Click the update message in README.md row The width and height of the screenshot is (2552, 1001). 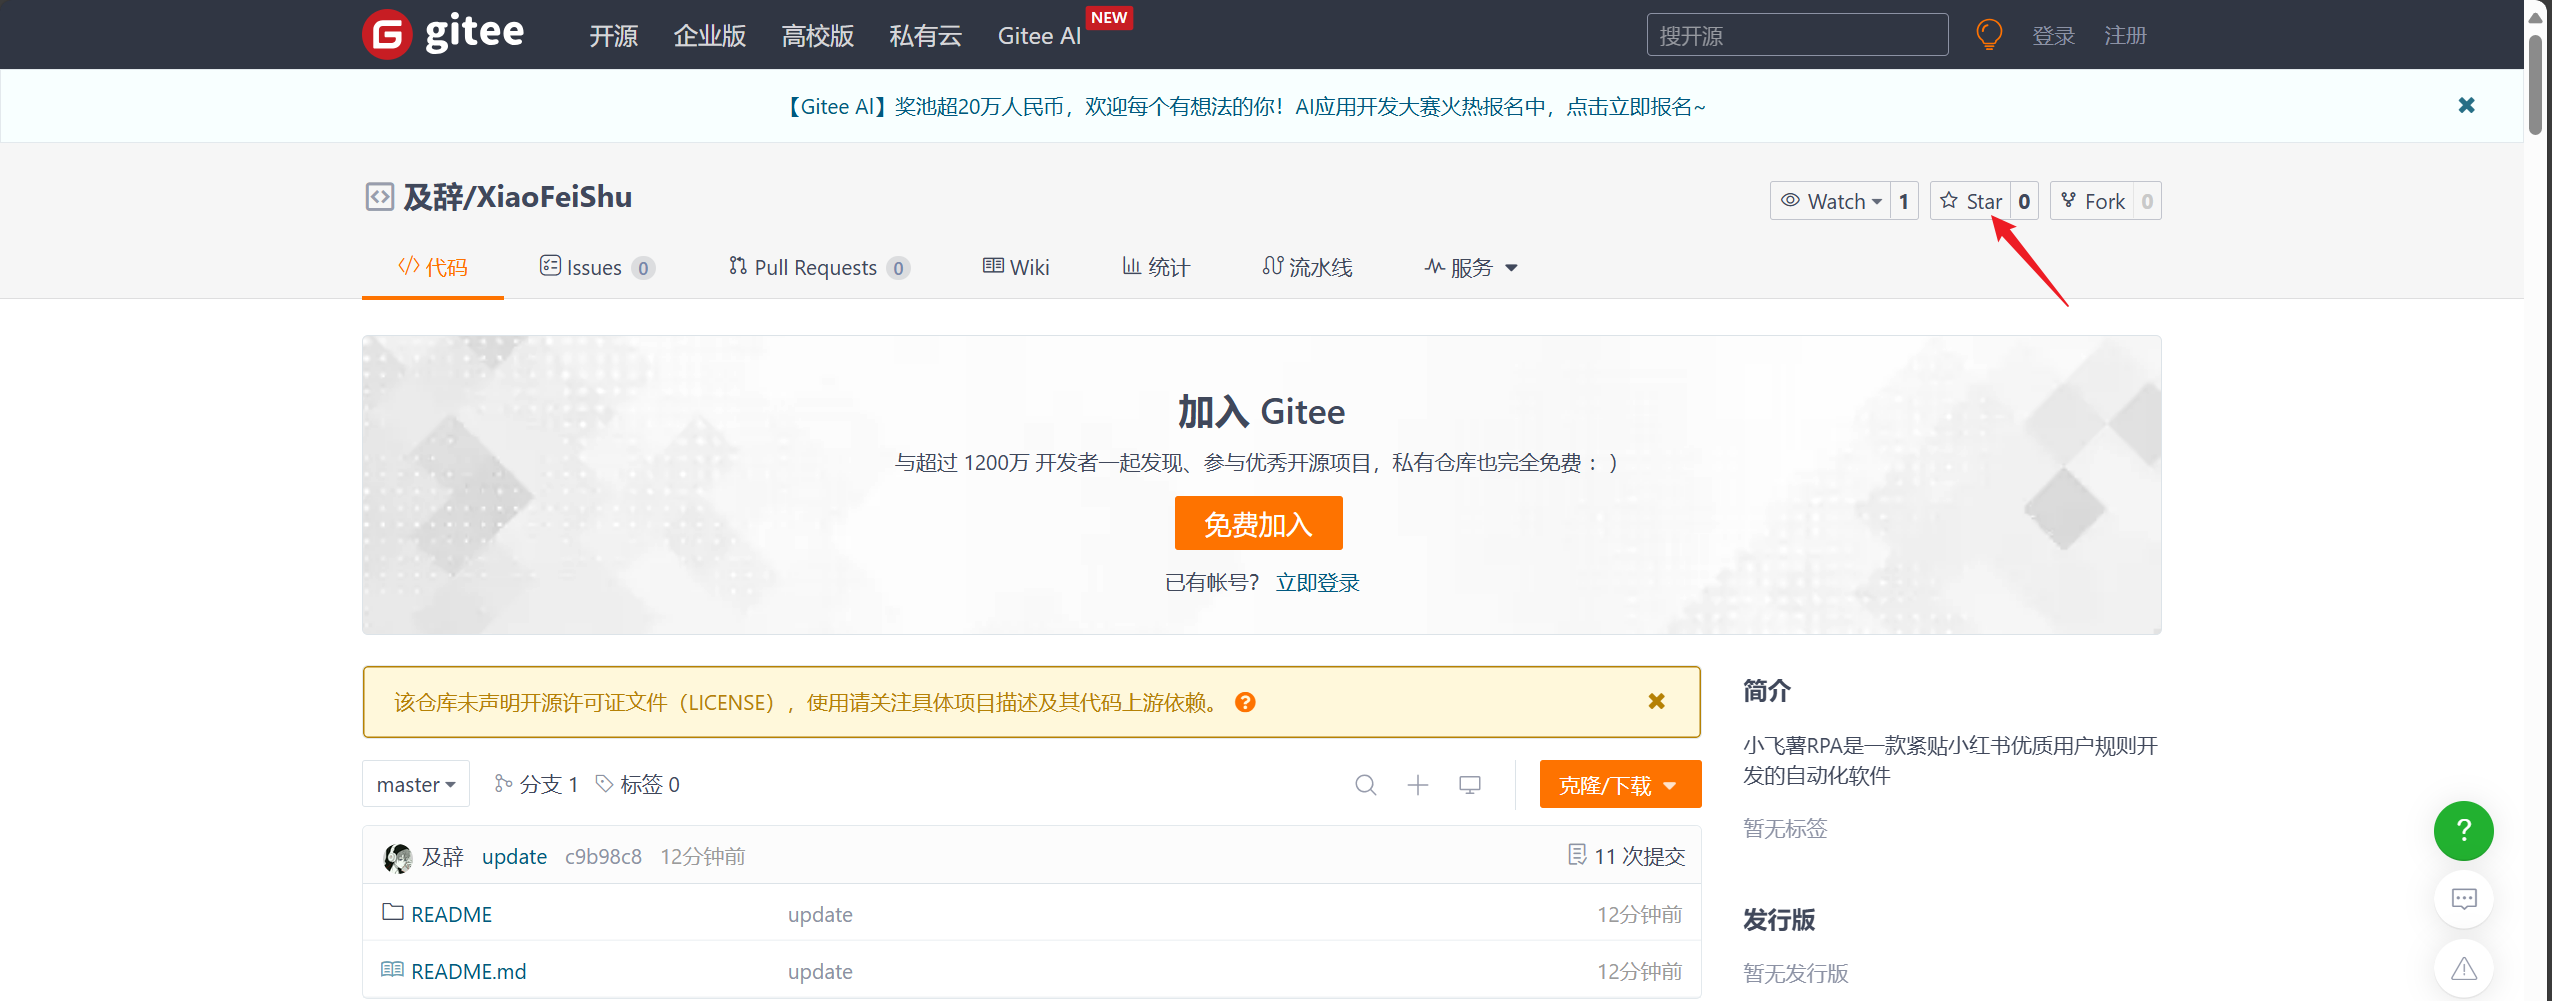[x=820, y=972]
